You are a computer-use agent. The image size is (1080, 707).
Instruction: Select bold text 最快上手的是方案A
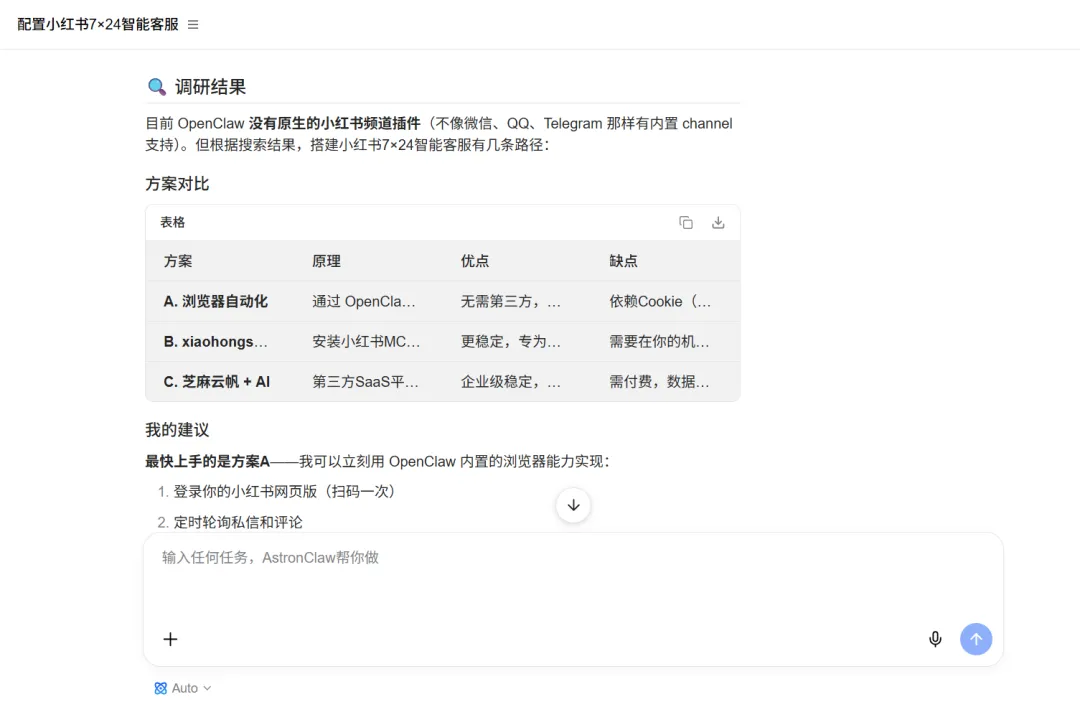pos(207,461)
